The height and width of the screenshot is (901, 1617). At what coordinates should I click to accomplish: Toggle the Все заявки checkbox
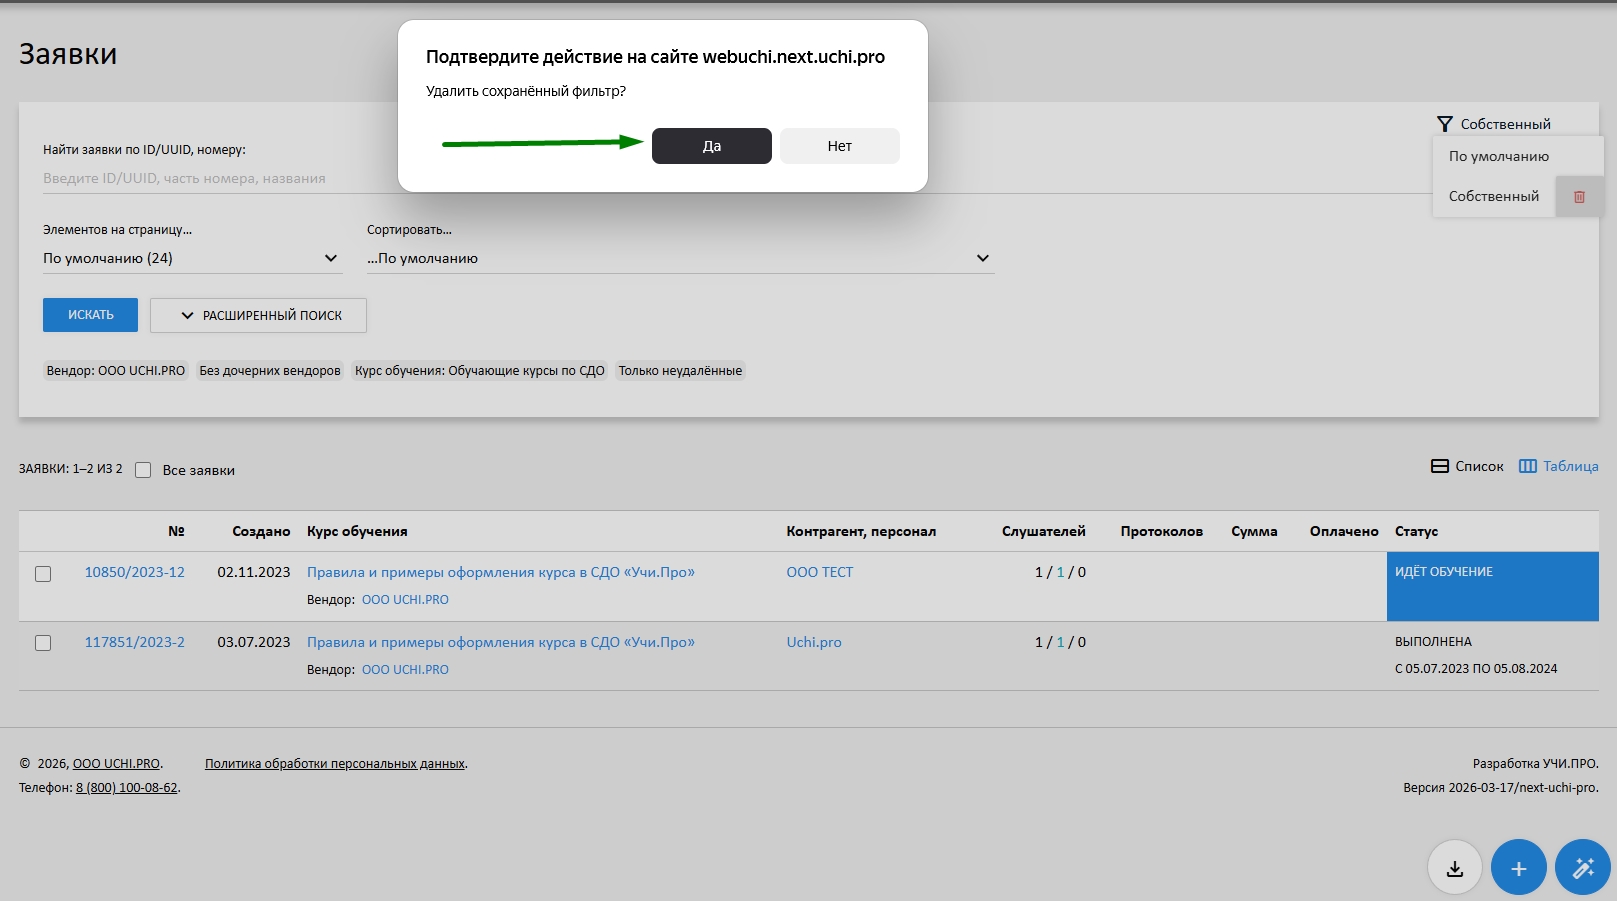click(x=143, y=470)
